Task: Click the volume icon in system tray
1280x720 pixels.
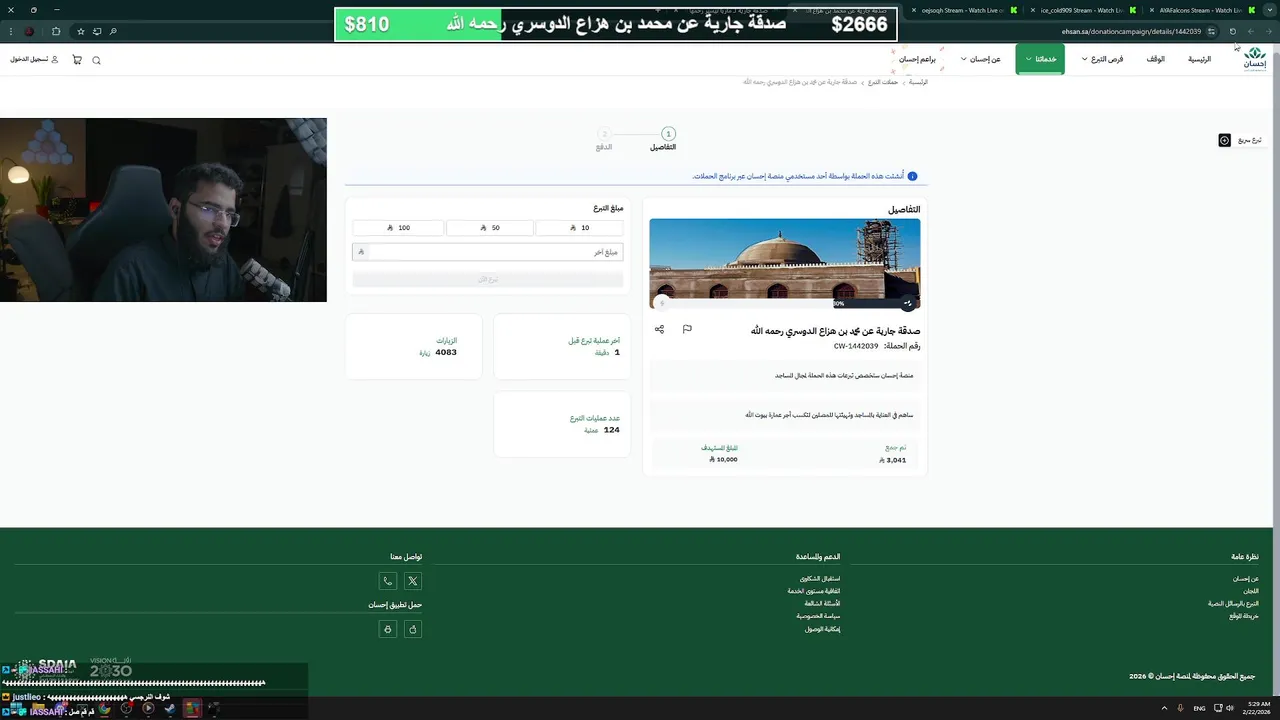Action: tap(1229, 708)
